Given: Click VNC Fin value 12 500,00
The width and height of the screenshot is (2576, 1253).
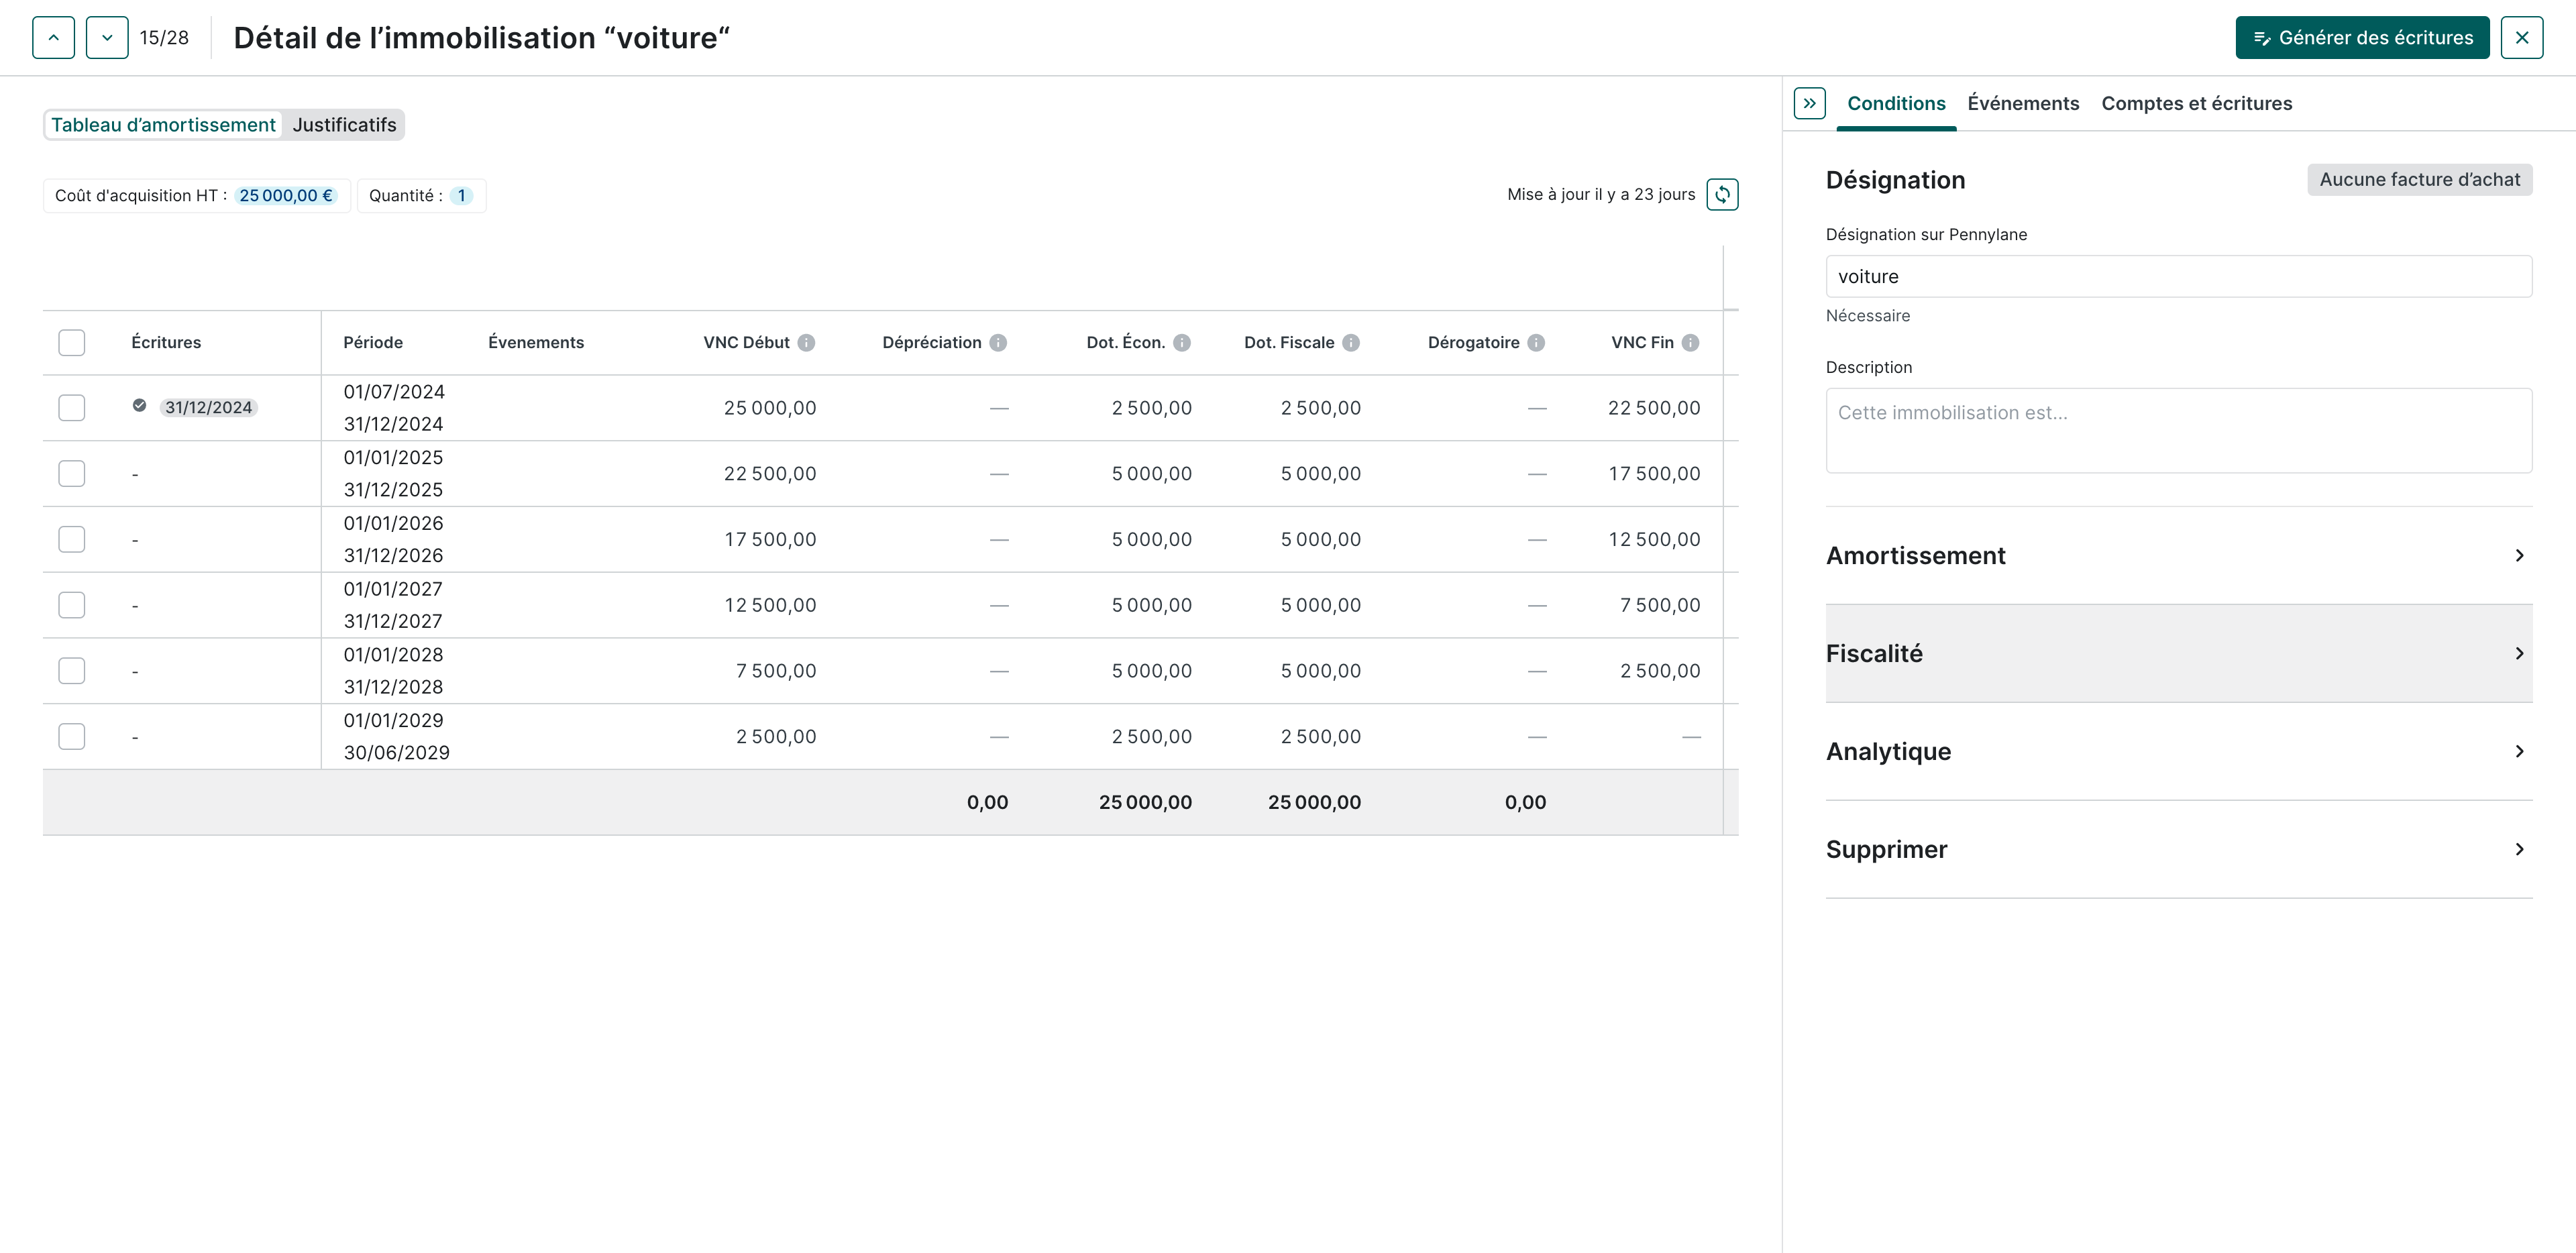Looking at the screenshot, I should point(1653,540).
